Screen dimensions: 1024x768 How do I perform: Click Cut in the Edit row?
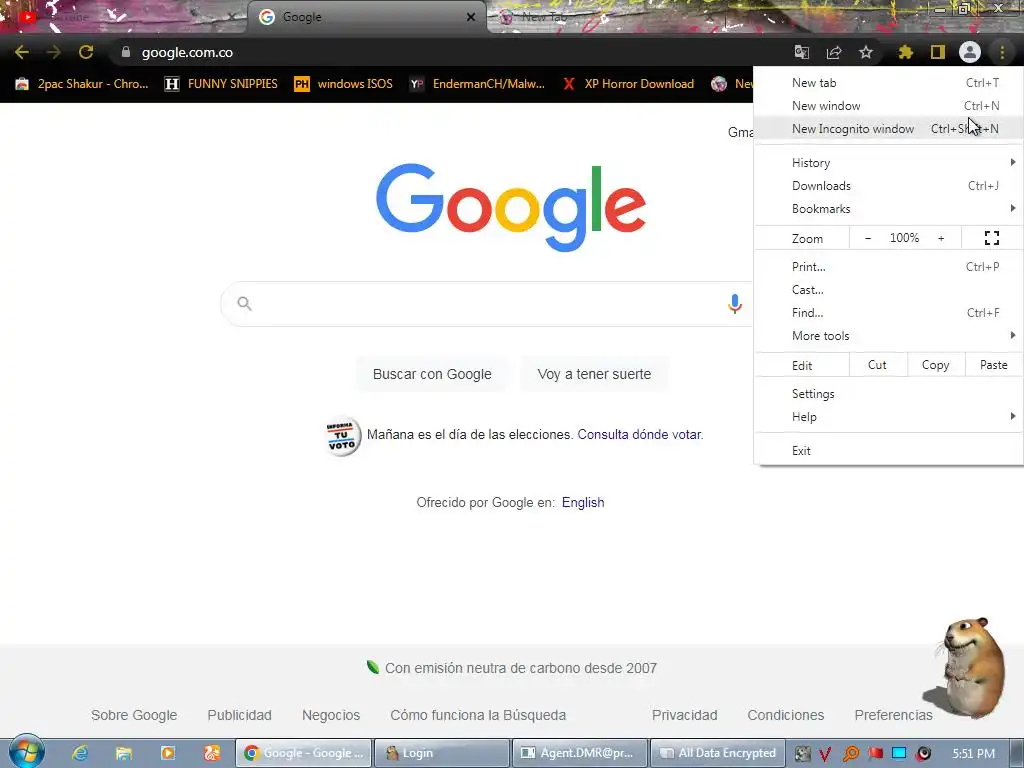[878, 365]
